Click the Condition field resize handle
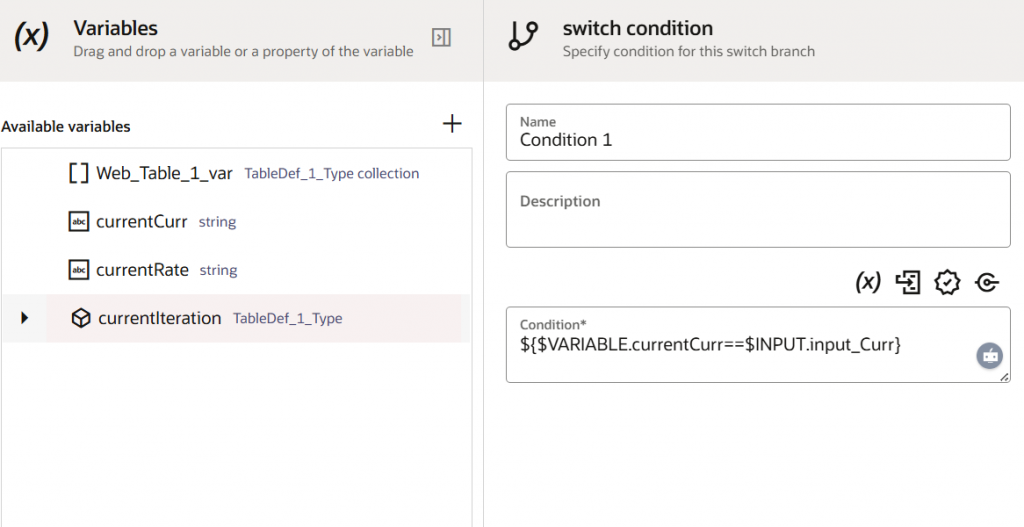Viewport: 1024px width, 527px height. [1005, 377]
